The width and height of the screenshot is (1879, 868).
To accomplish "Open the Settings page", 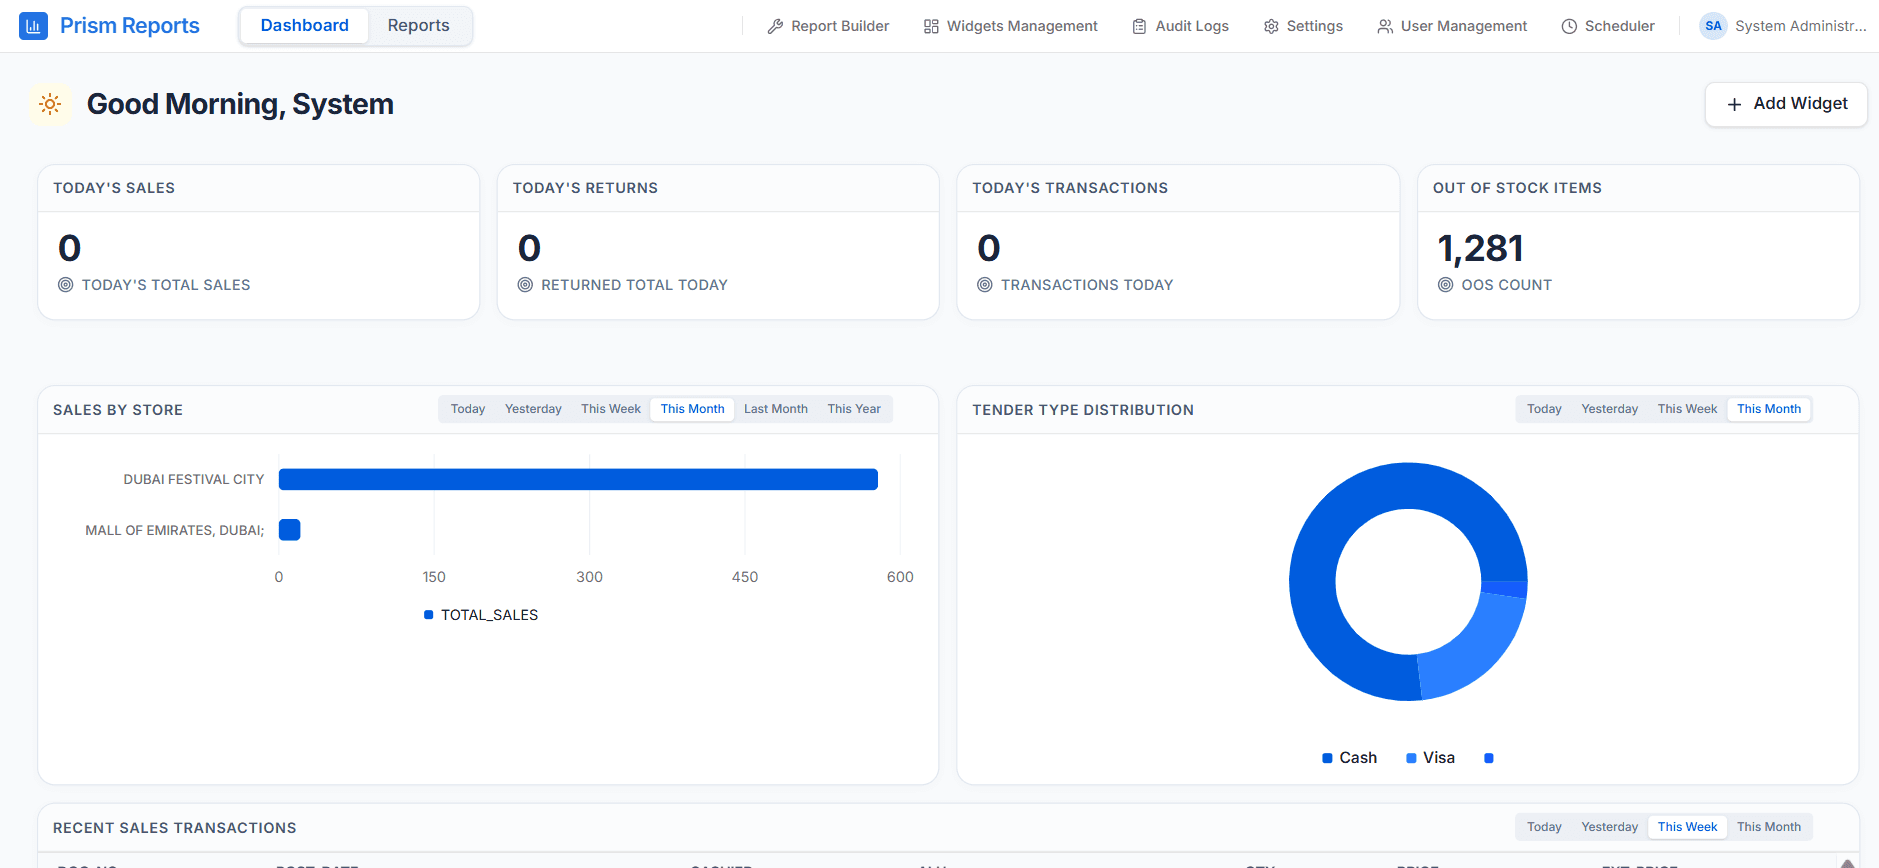I will click(x=1303, y=26).
